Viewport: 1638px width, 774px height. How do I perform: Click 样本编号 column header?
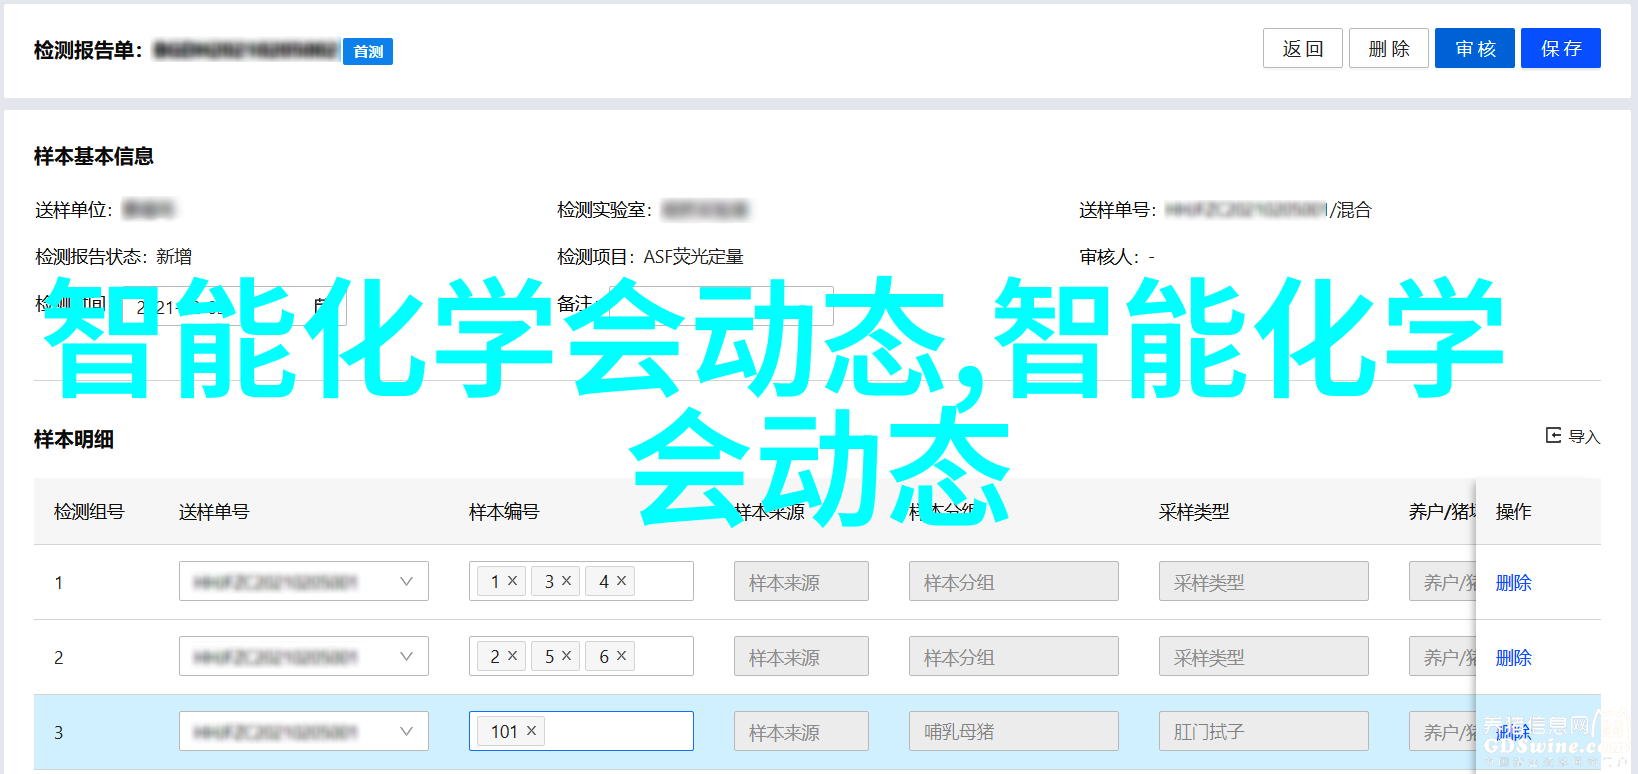504,511
